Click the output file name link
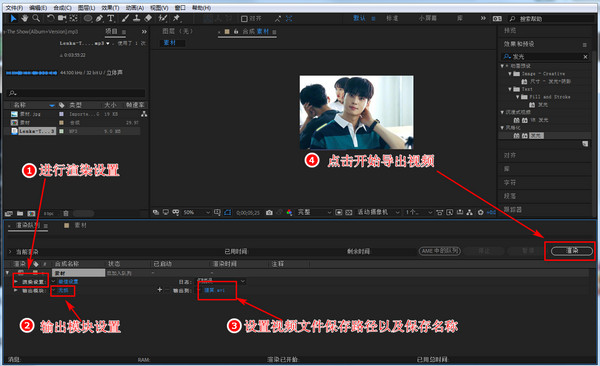Viewport: 600px width, 366px height. [x=214, y=290]
